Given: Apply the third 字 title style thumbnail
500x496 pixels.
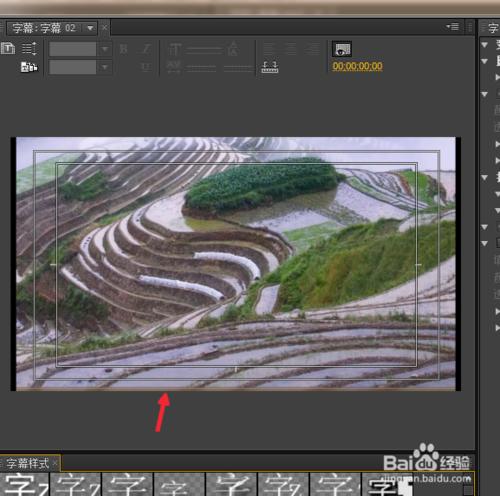Looking at the screenshot, I should tap(127, 484).
